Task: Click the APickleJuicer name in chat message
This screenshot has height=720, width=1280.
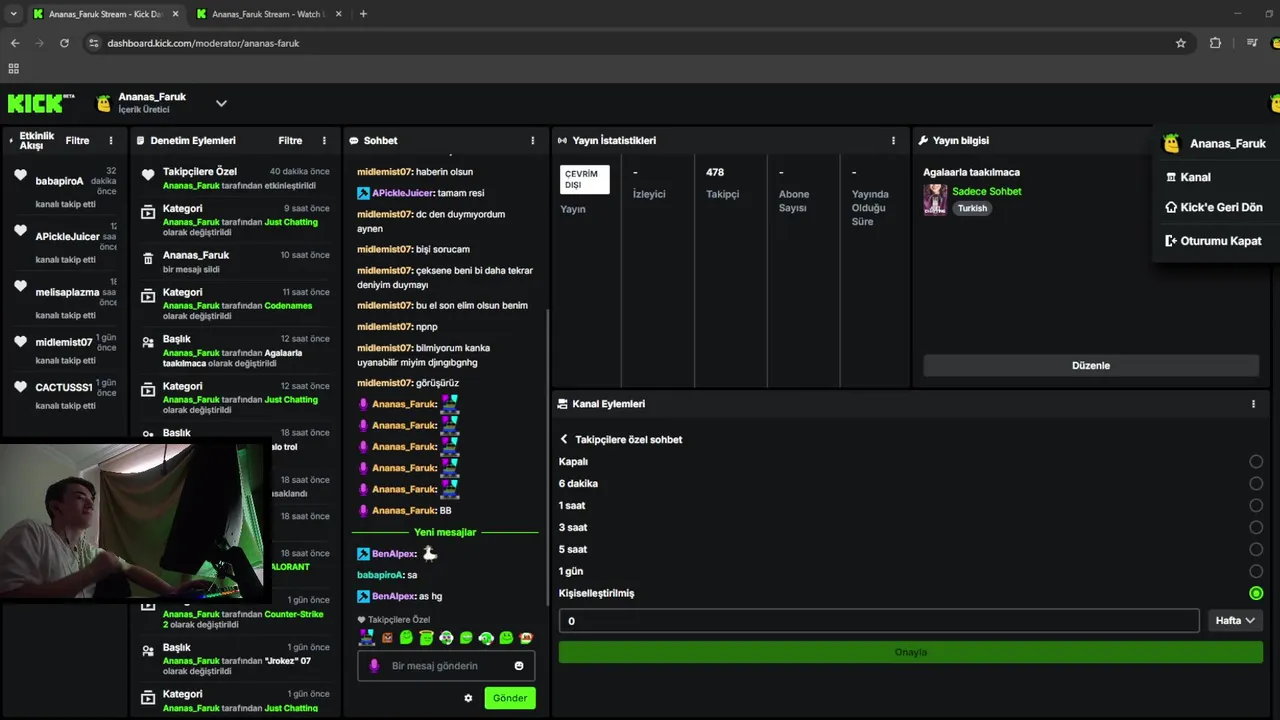Action: click(404, 193)
